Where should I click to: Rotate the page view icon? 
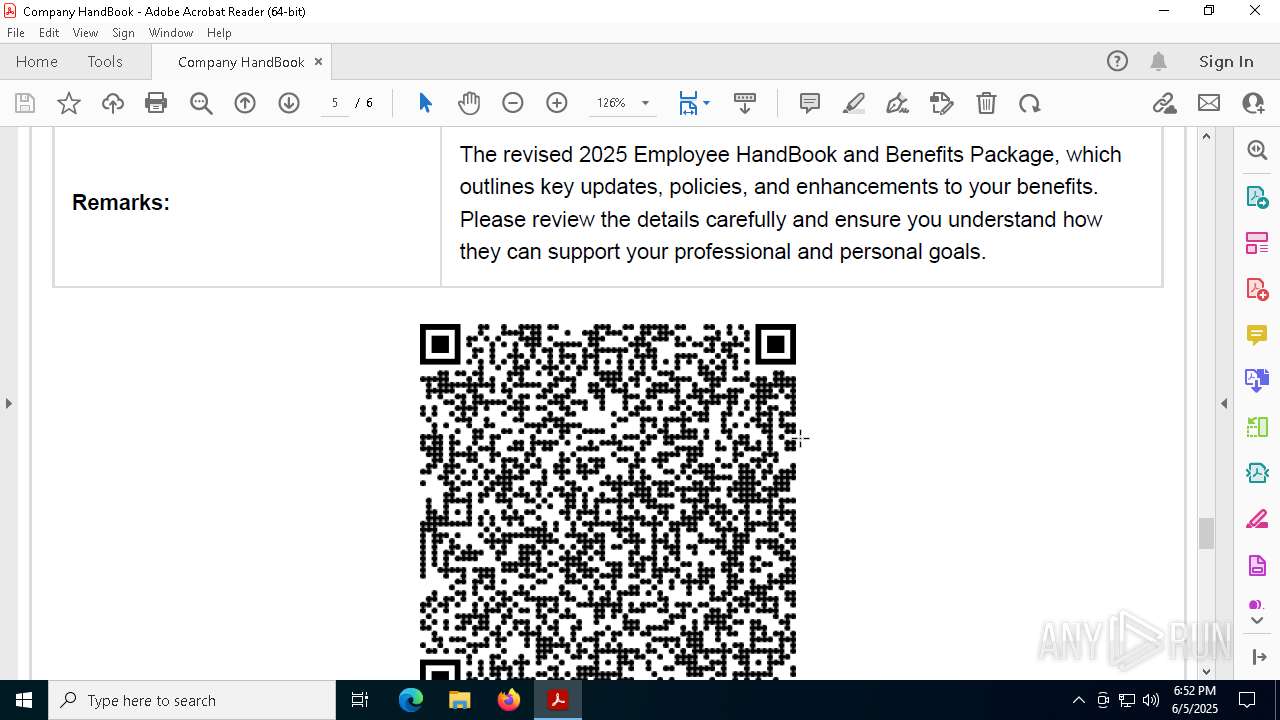[1030, 103]
